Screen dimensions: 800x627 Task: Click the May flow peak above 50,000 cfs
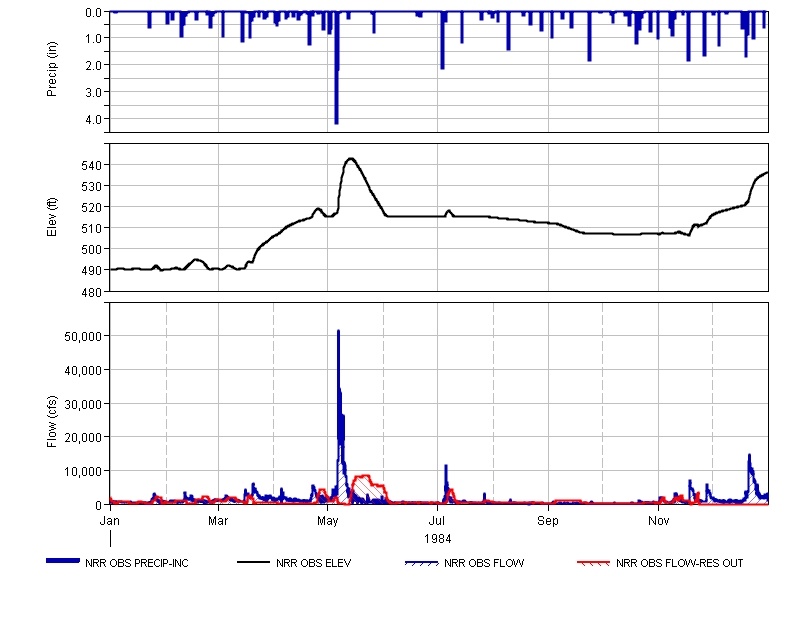[338, 333]
